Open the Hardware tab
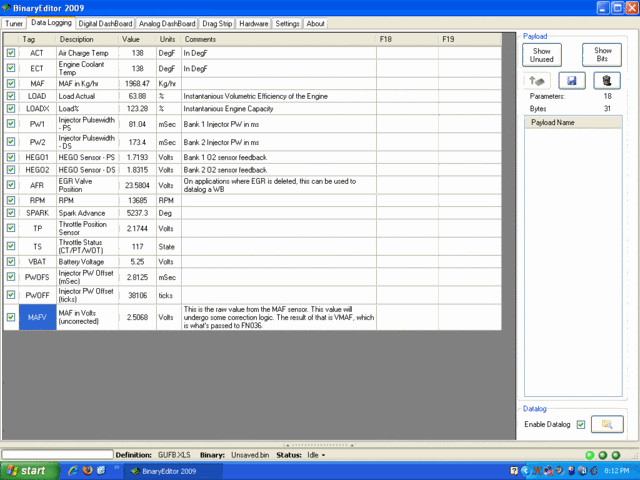Viewport: 640px width, 480px height. click(x=253, y=24)
